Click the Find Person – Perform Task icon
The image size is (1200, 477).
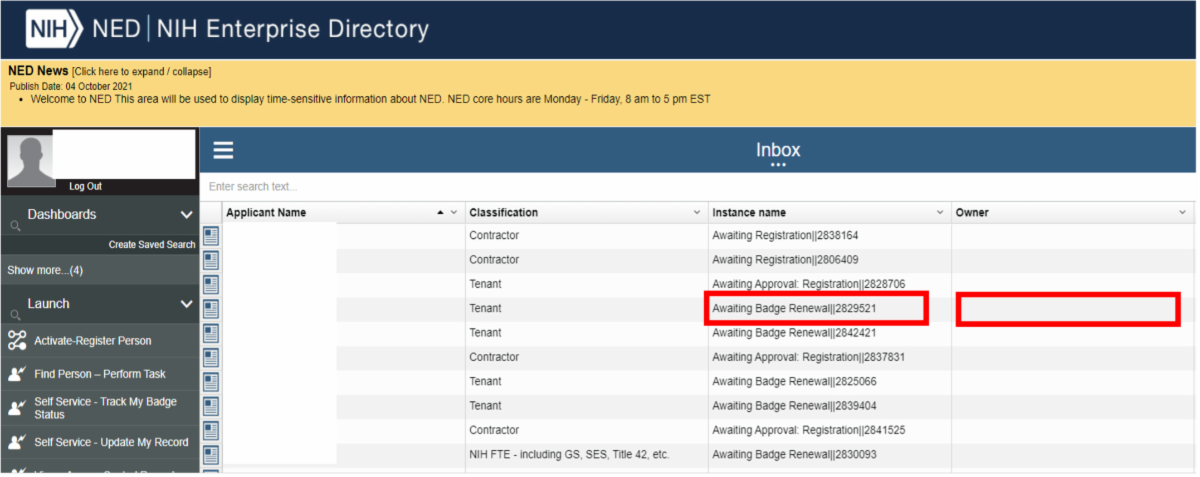click(x=16, y=374)
